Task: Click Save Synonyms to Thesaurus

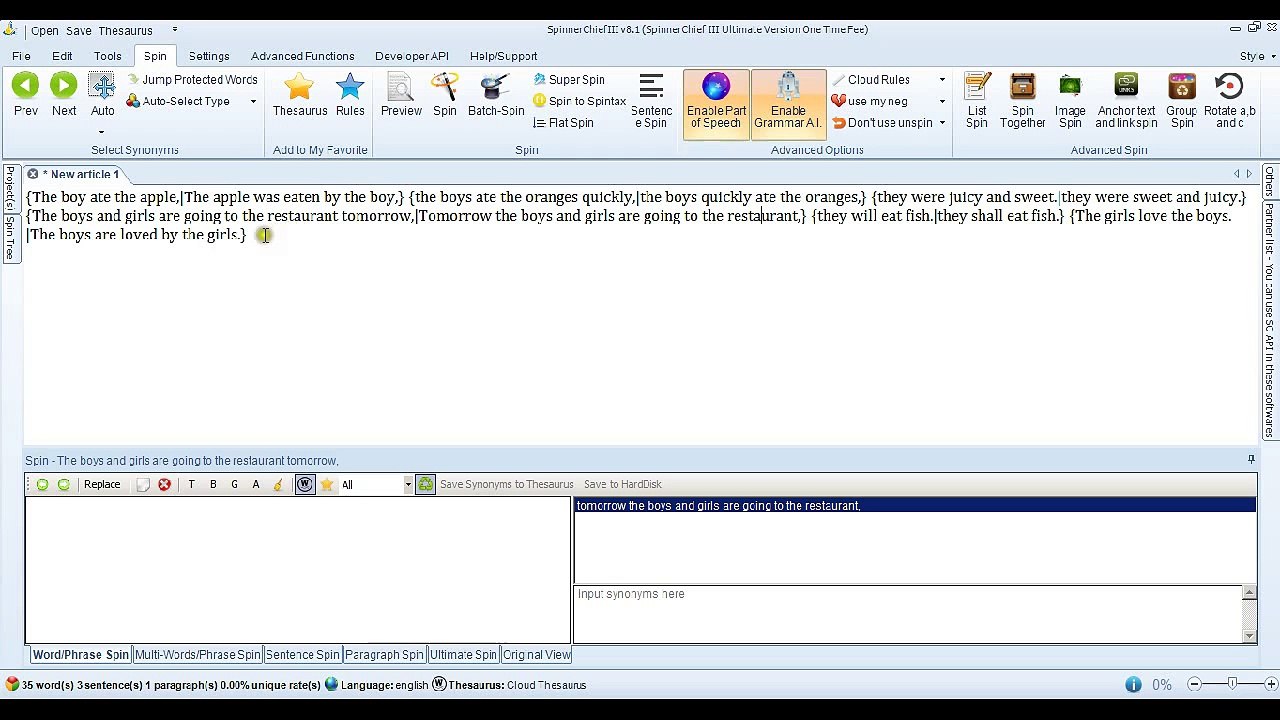Action: tap(507, 485)
